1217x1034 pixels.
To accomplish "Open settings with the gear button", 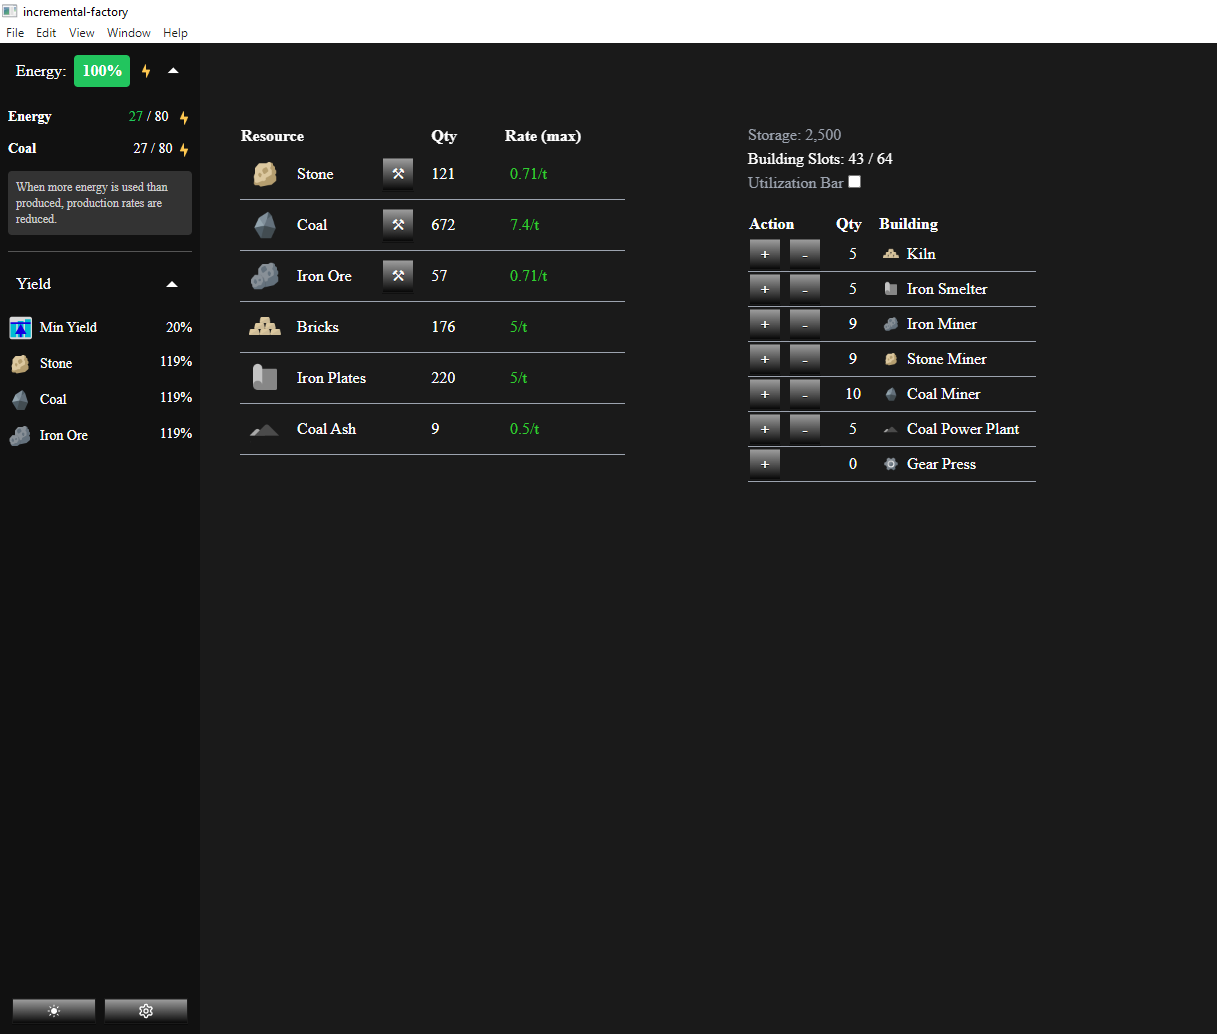I will [x=146, y=1011].
